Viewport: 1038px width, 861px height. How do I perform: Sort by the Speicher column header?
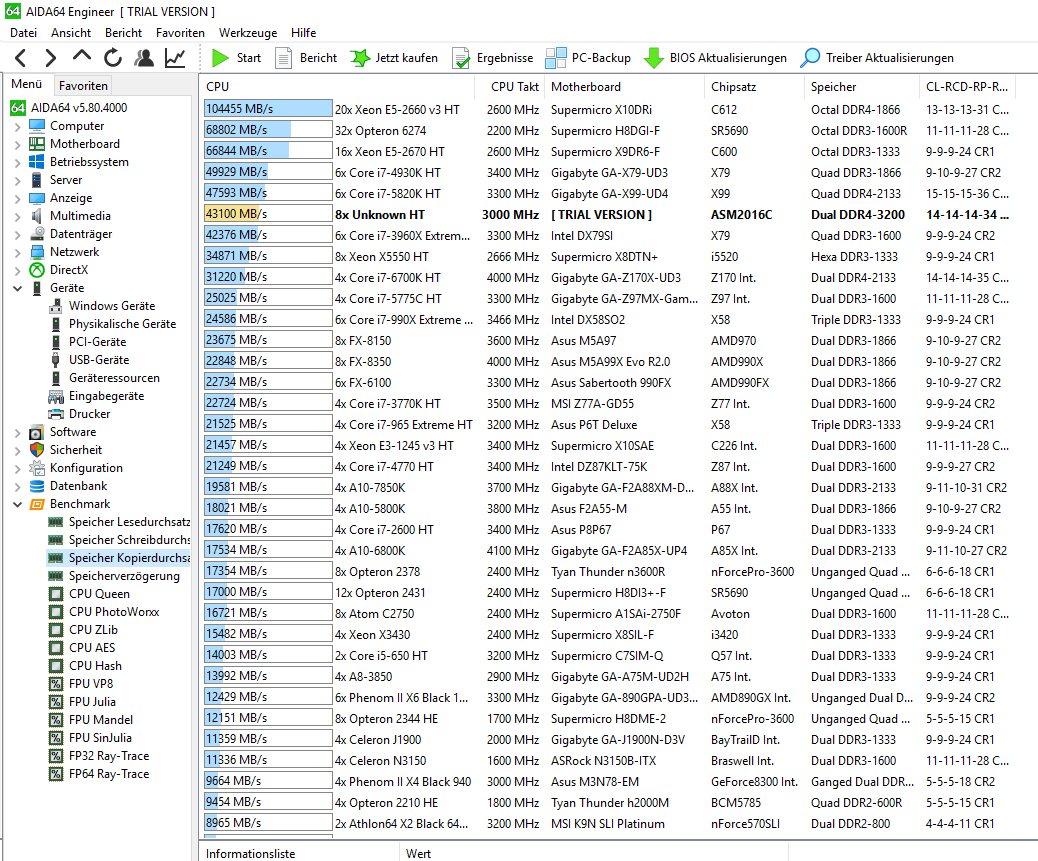(x=862, y=87)
